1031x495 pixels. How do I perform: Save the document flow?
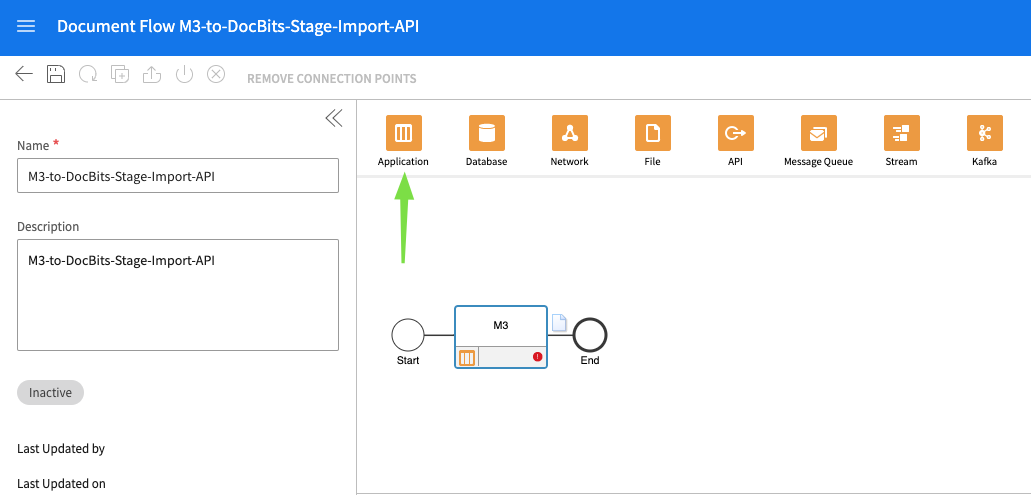(56, 75)
